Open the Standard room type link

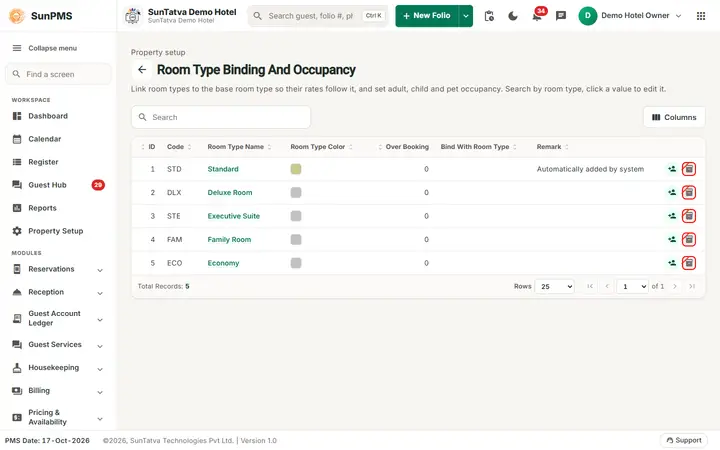[x=223, y=169]
